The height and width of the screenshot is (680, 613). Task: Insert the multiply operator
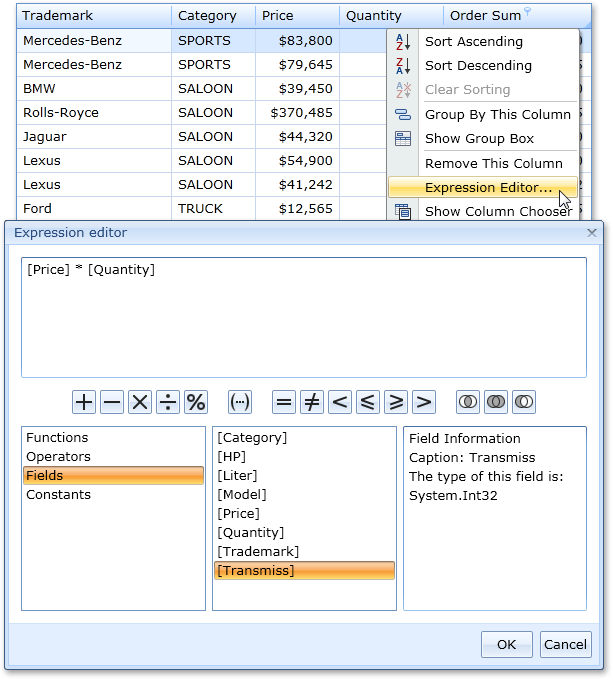[140, 402]
